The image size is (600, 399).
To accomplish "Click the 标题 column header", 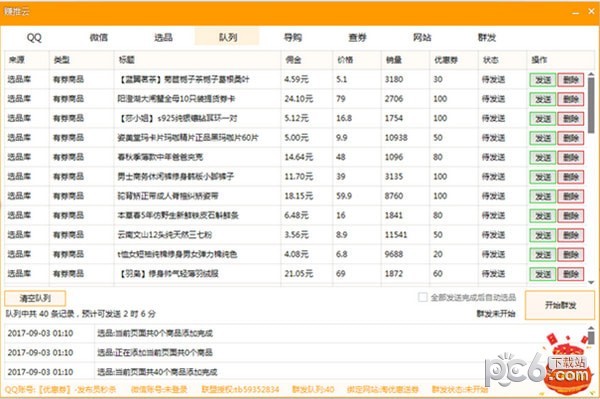I will 197,60.
